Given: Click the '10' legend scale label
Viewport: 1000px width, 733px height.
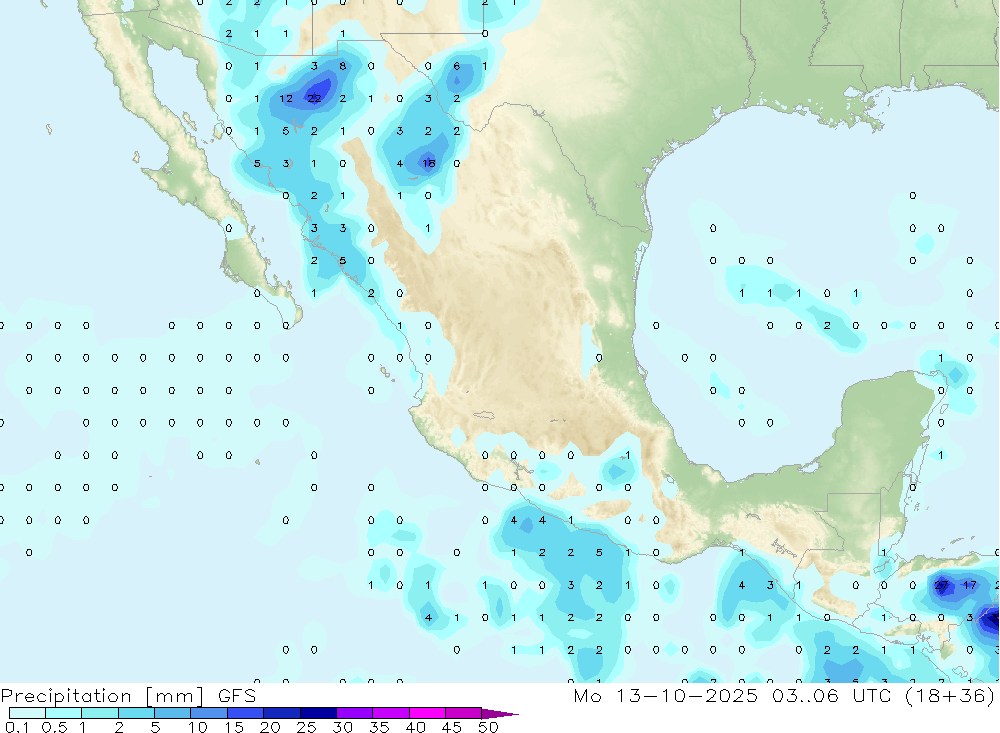Looking at the screenshot, I should [x=197, y=727].
